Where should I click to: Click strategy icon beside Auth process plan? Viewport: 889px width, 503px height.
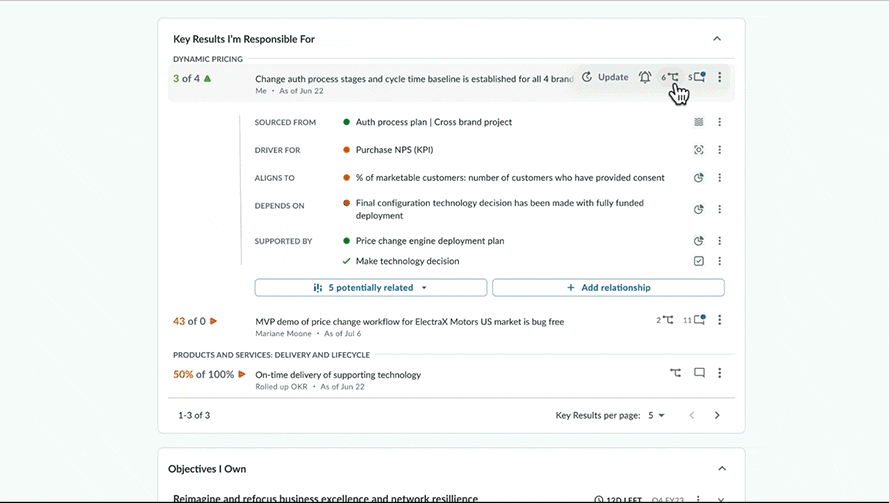pyautogui.click(x=698, y=122)
